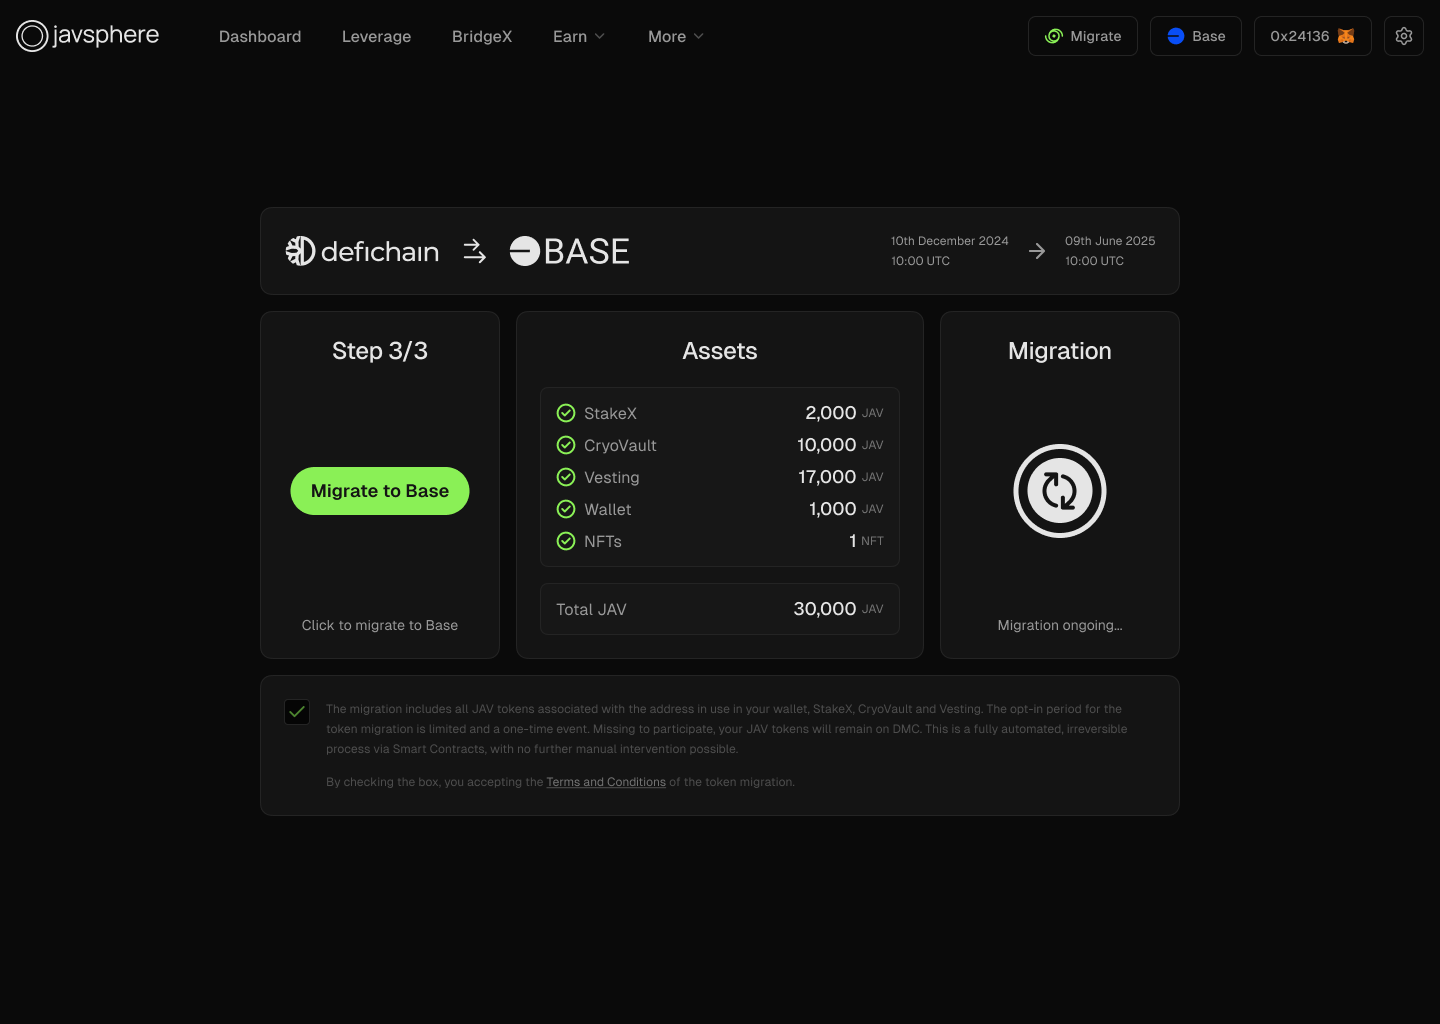Click the arrow between migration dates

click(1037, 251)
